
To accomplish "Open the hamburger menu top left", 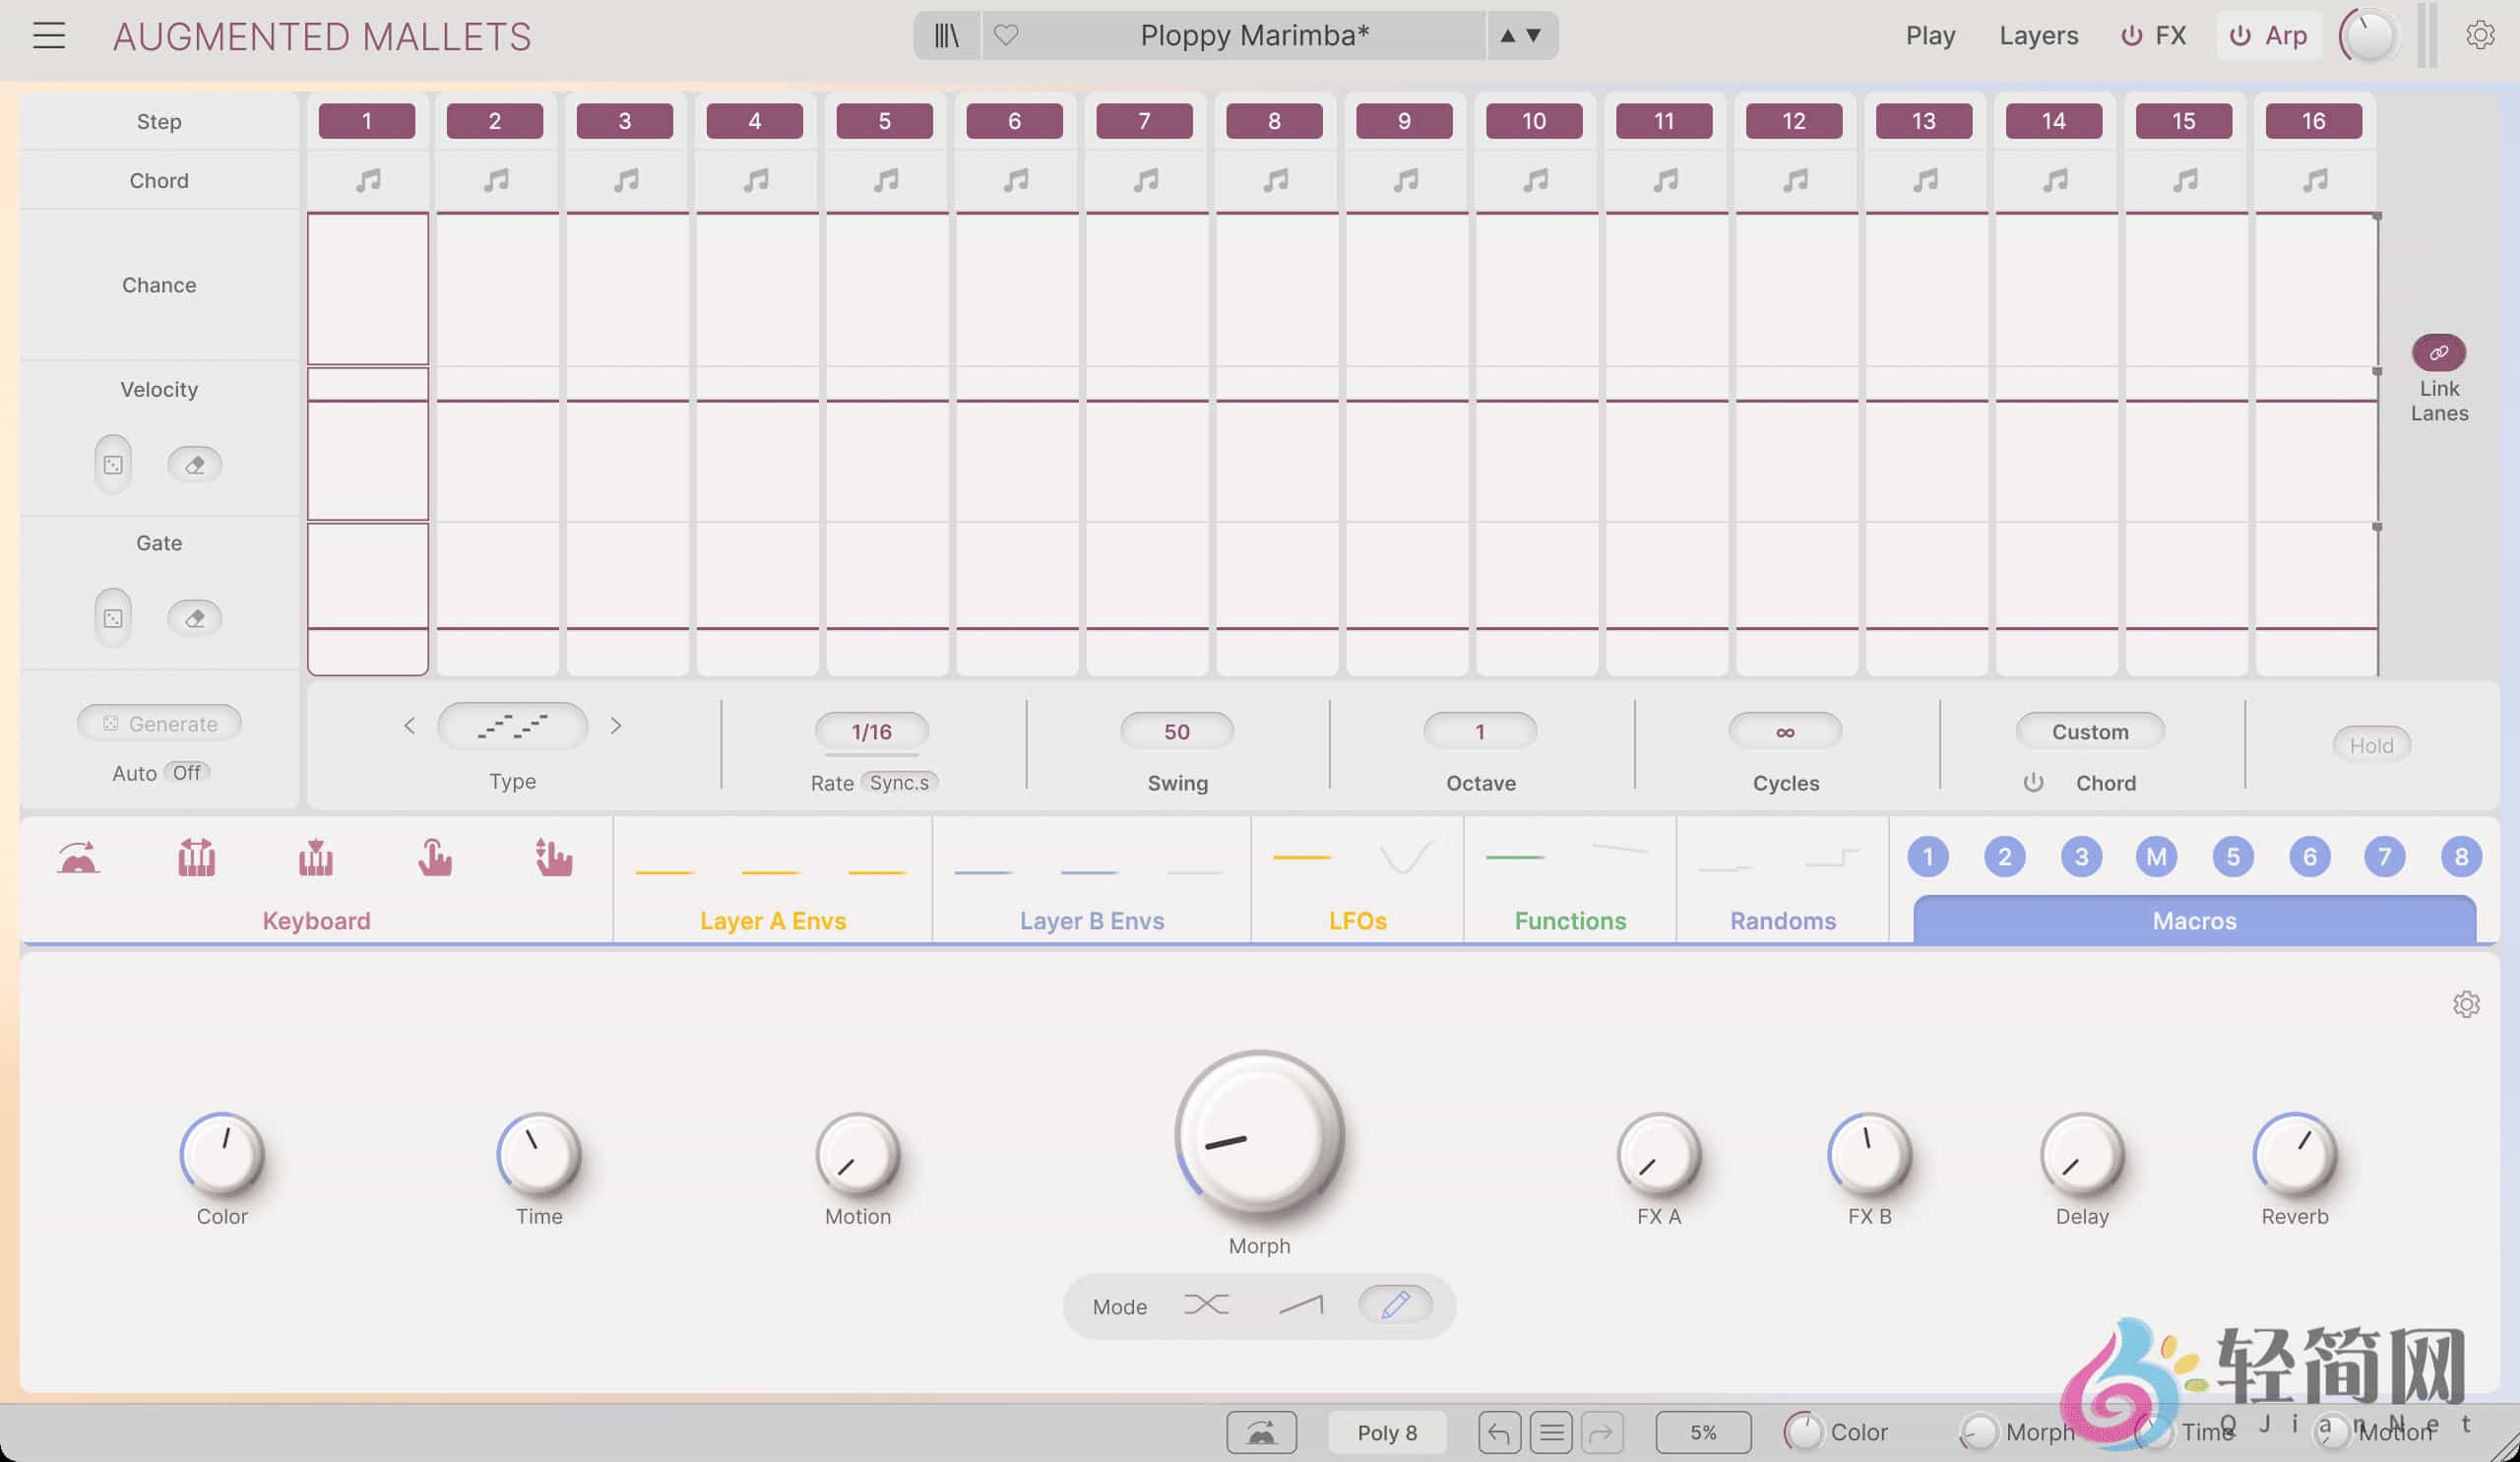I will tap(48, 35).
